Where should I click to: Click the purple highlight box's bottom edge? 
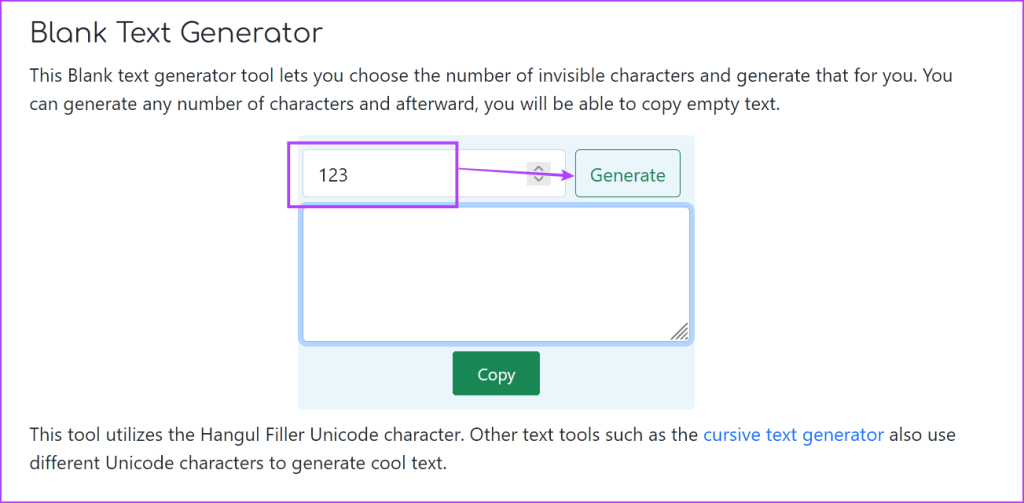[372, 206]
